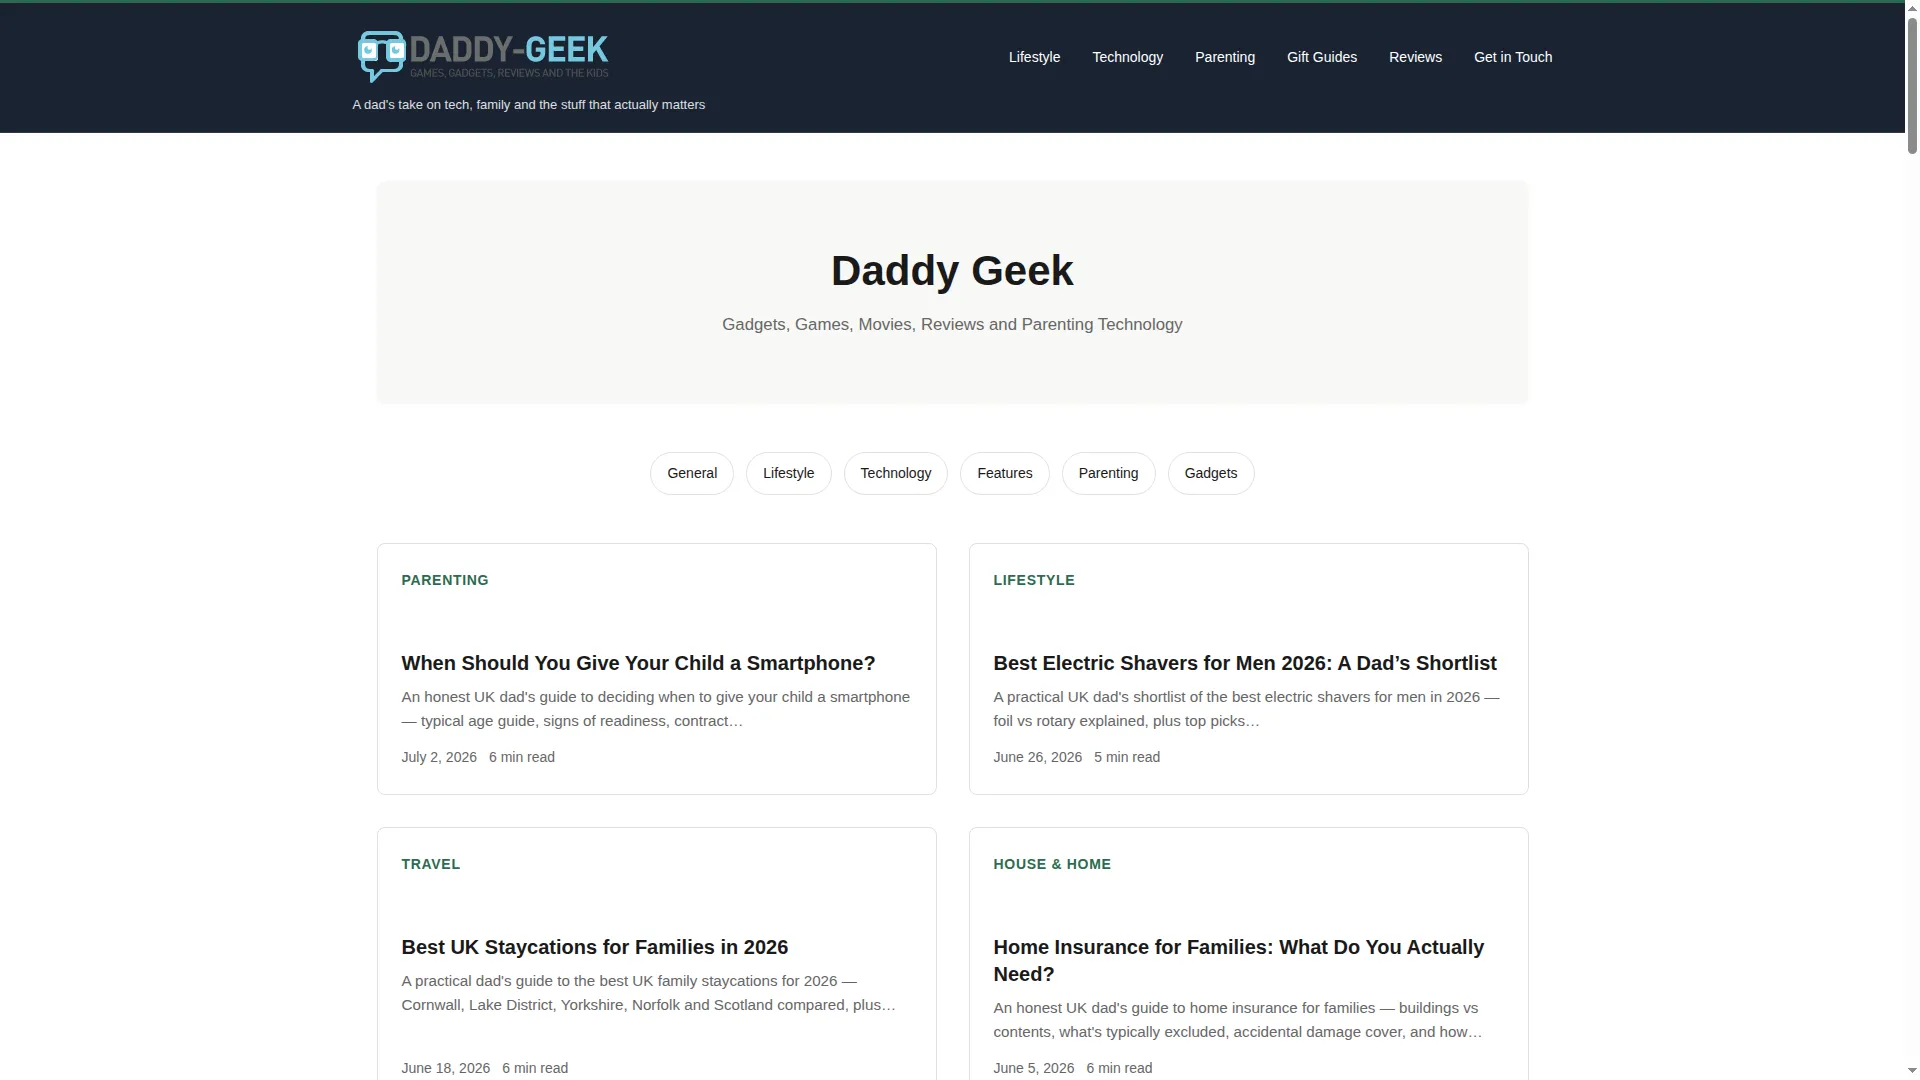Select the Lifestyle category pill
1920x1080 pixels.
pos(788,473)
